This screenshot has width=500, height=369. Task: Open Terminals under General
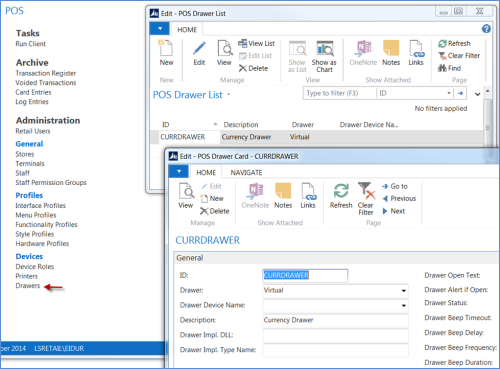[30, 163]
